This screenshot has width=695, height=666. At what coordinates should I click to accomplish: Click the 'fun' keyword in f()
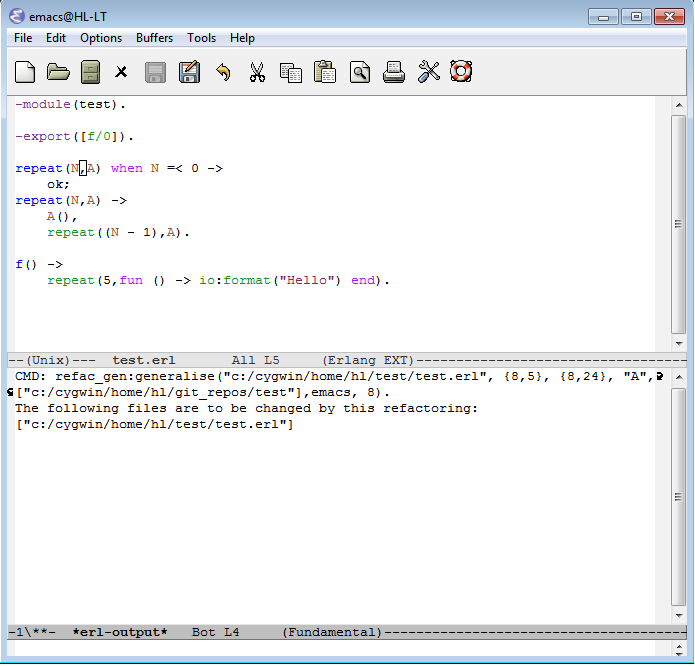pos(131,280)
